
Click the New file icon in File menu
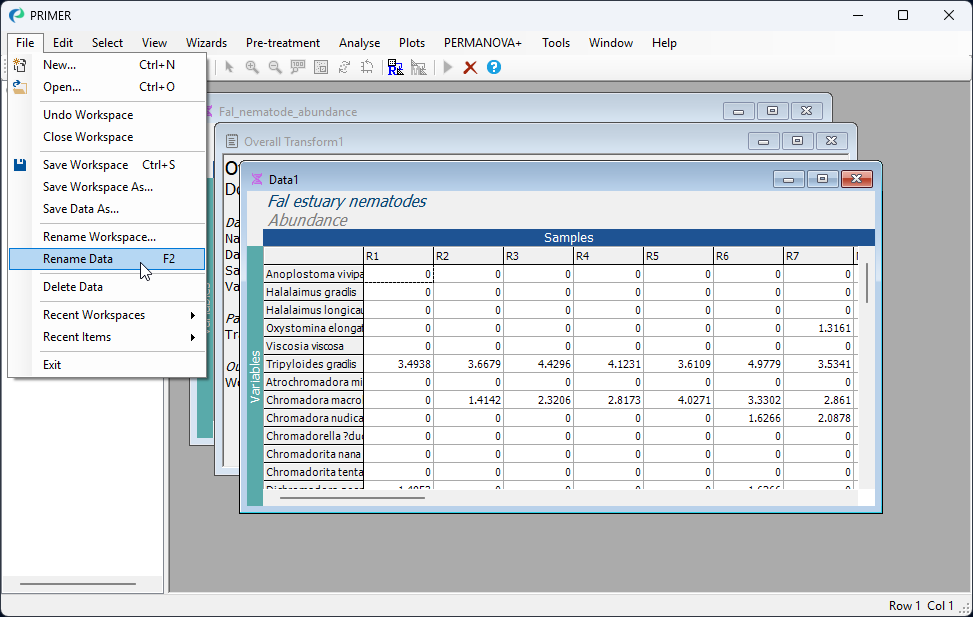click(x=20, y=65)
